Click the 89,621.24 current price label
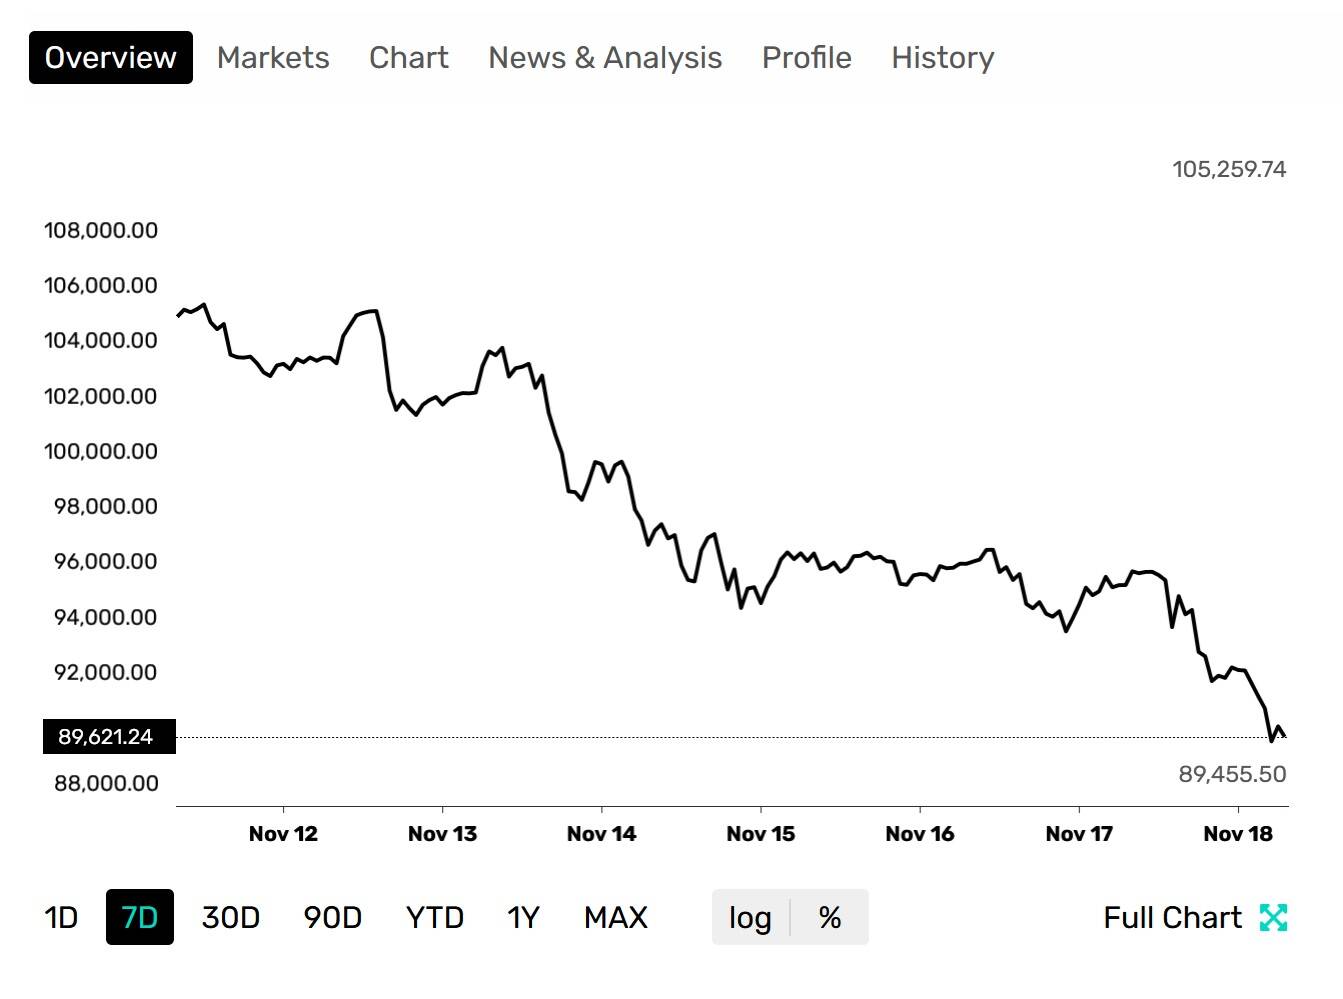 click(x=106, y=737)
